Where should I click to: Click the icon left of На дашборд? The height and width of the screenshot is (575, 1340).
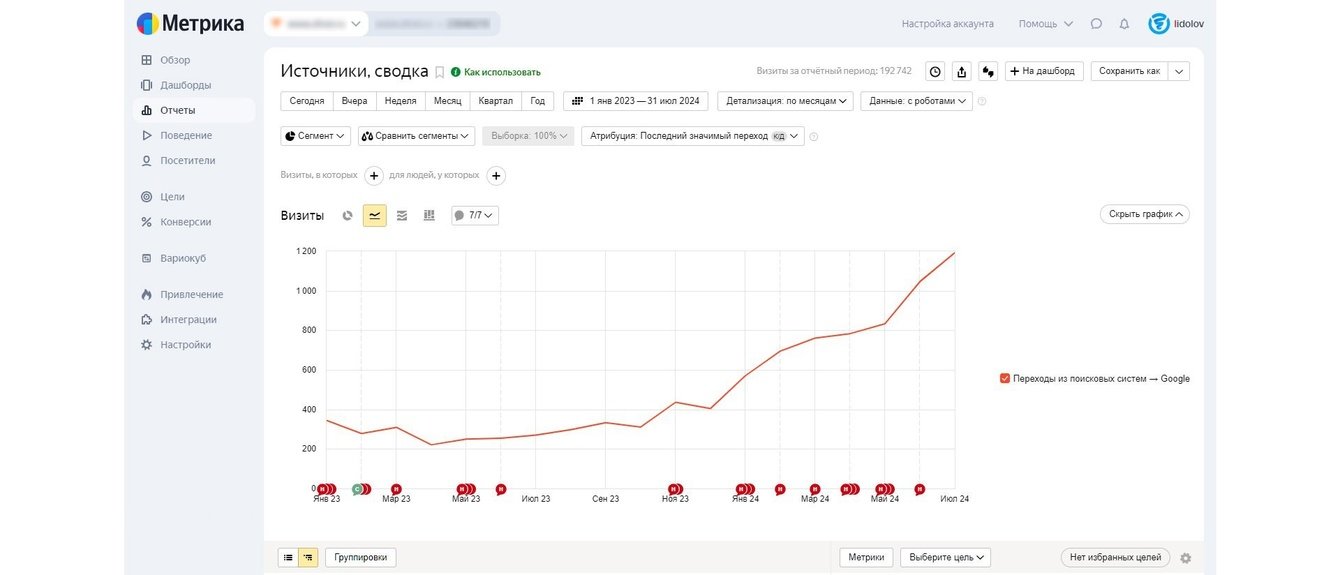[x=988, y=71]
